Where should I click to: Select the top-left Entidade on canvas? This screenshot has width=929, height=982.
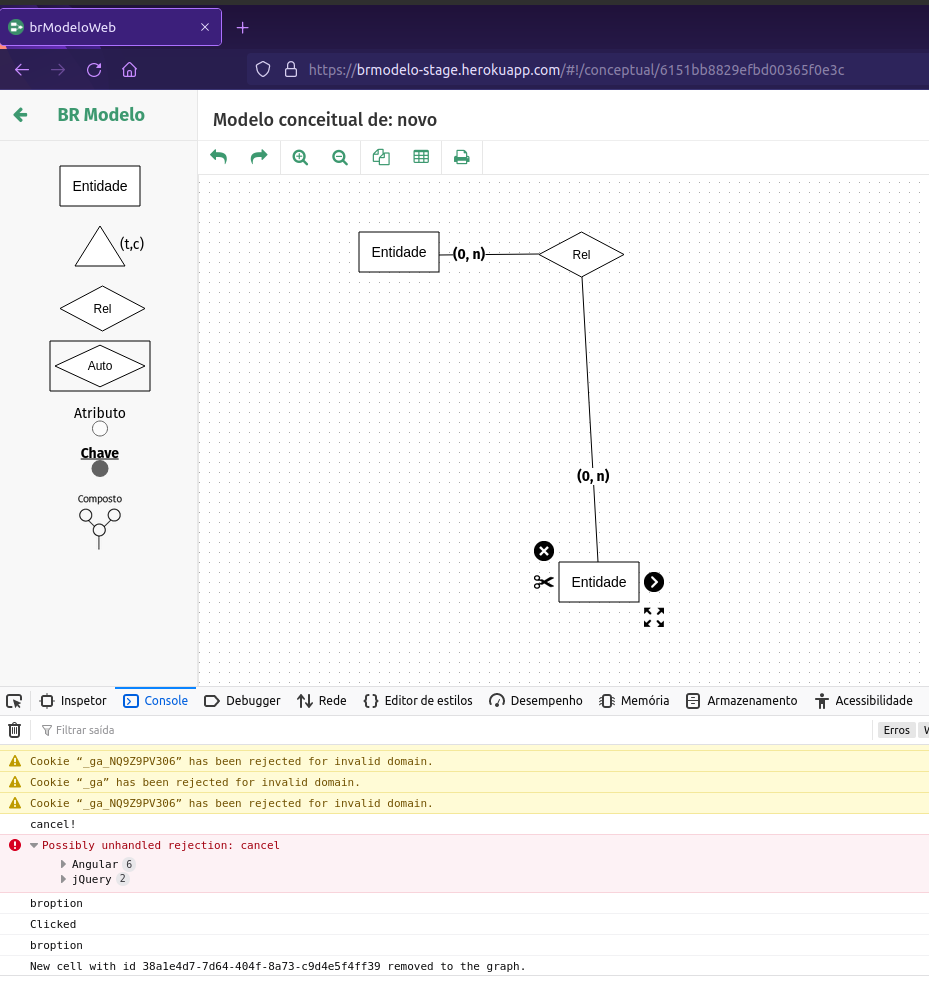coord(399,252)
